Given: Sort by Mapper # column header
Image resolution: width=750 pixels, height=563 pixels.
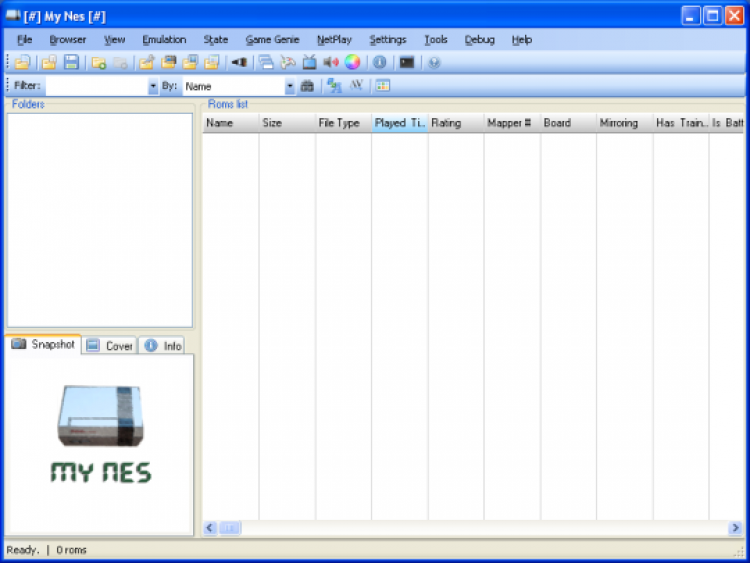Looking at the screenshot, I should click(512, 123).
